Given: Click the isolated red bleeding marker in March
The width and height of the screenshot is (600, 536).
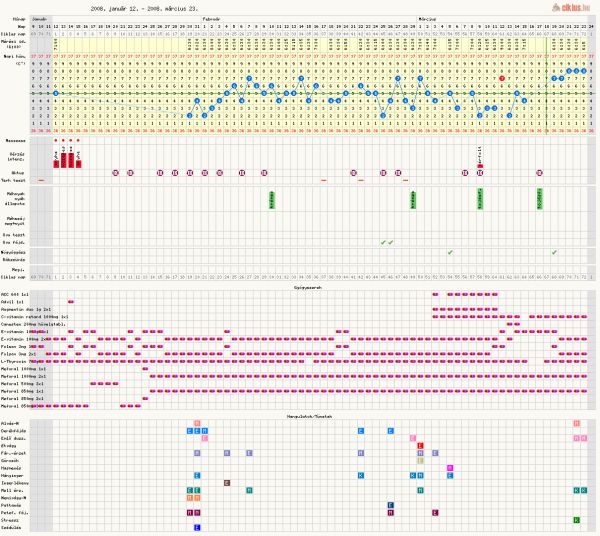Looking at the screenshot, I should click(479, 165).
